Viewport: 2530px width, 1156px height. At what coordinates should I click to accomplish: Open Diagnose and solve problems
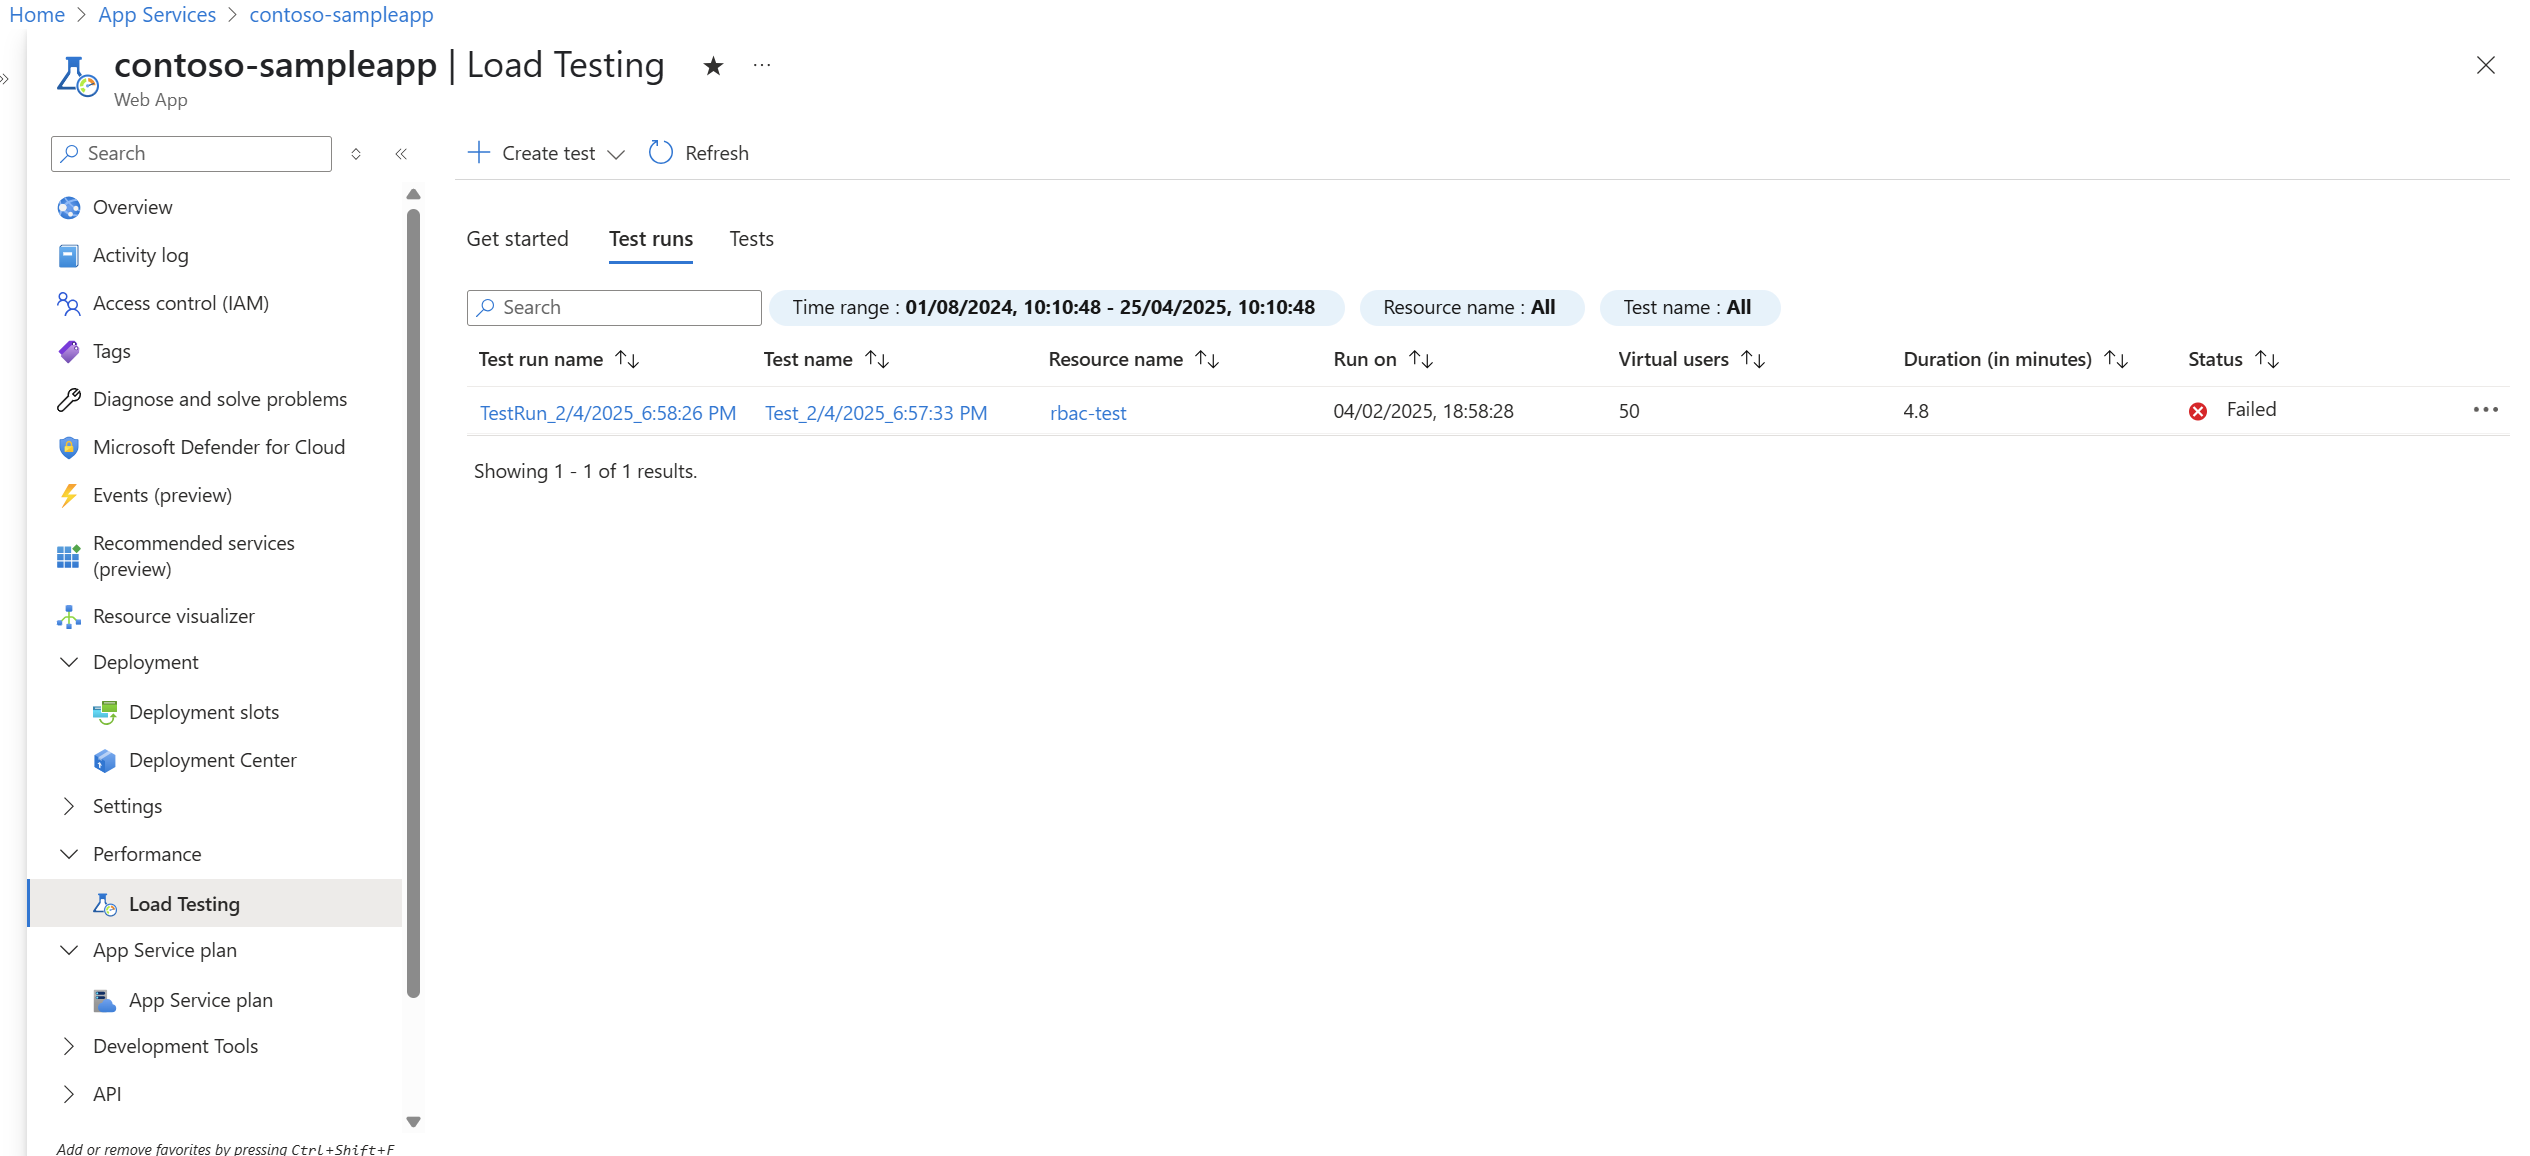[x=219, y=399]
